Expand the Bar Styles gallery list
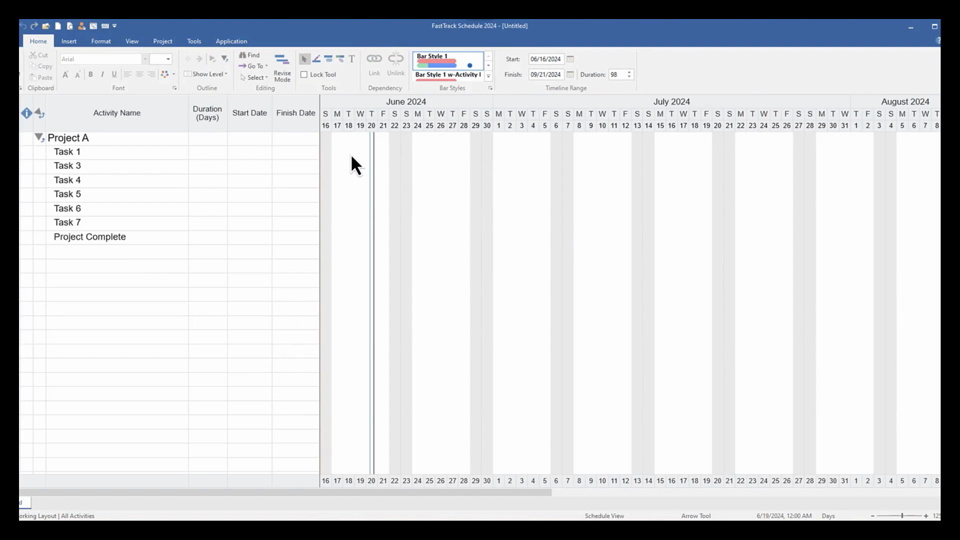This screenshot has height=540, width=960. pyautogui.click(x=489, y=76)
